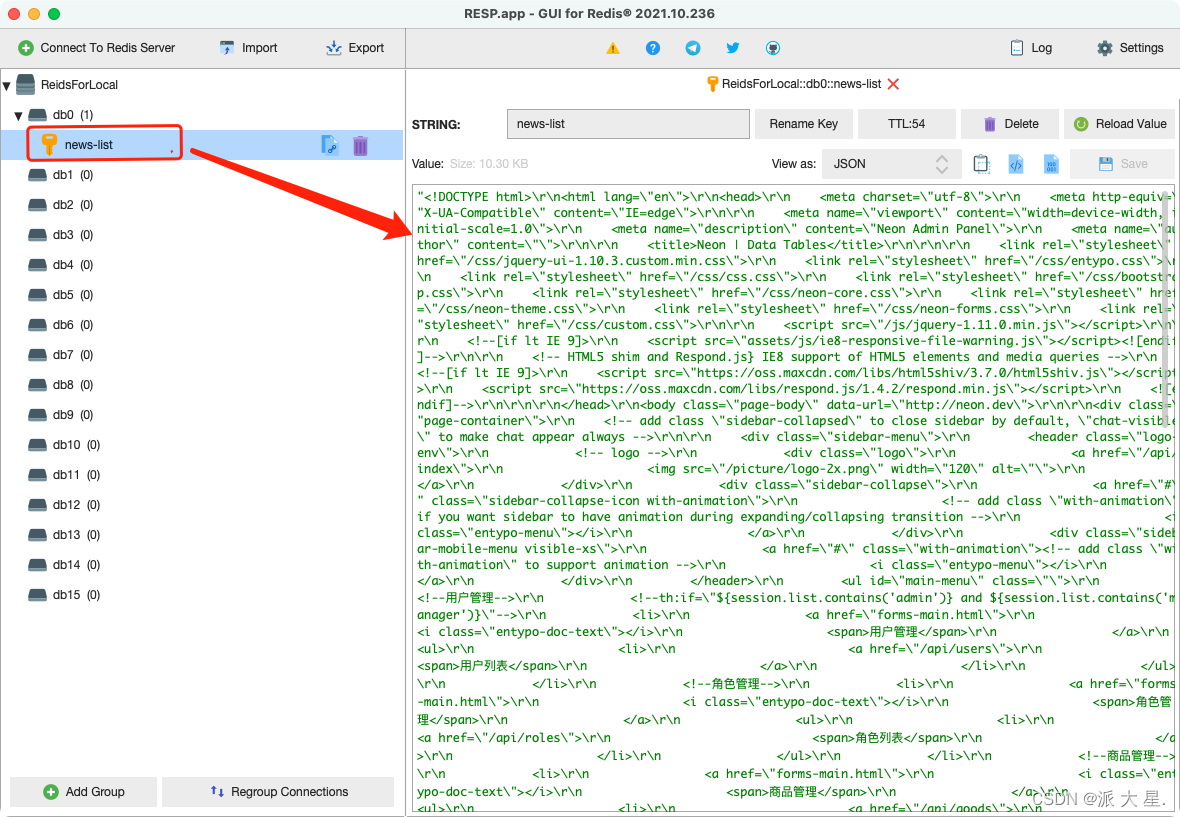Delete news-list via row trash icon
This screenshot has height=817, width=1180.
360,145
